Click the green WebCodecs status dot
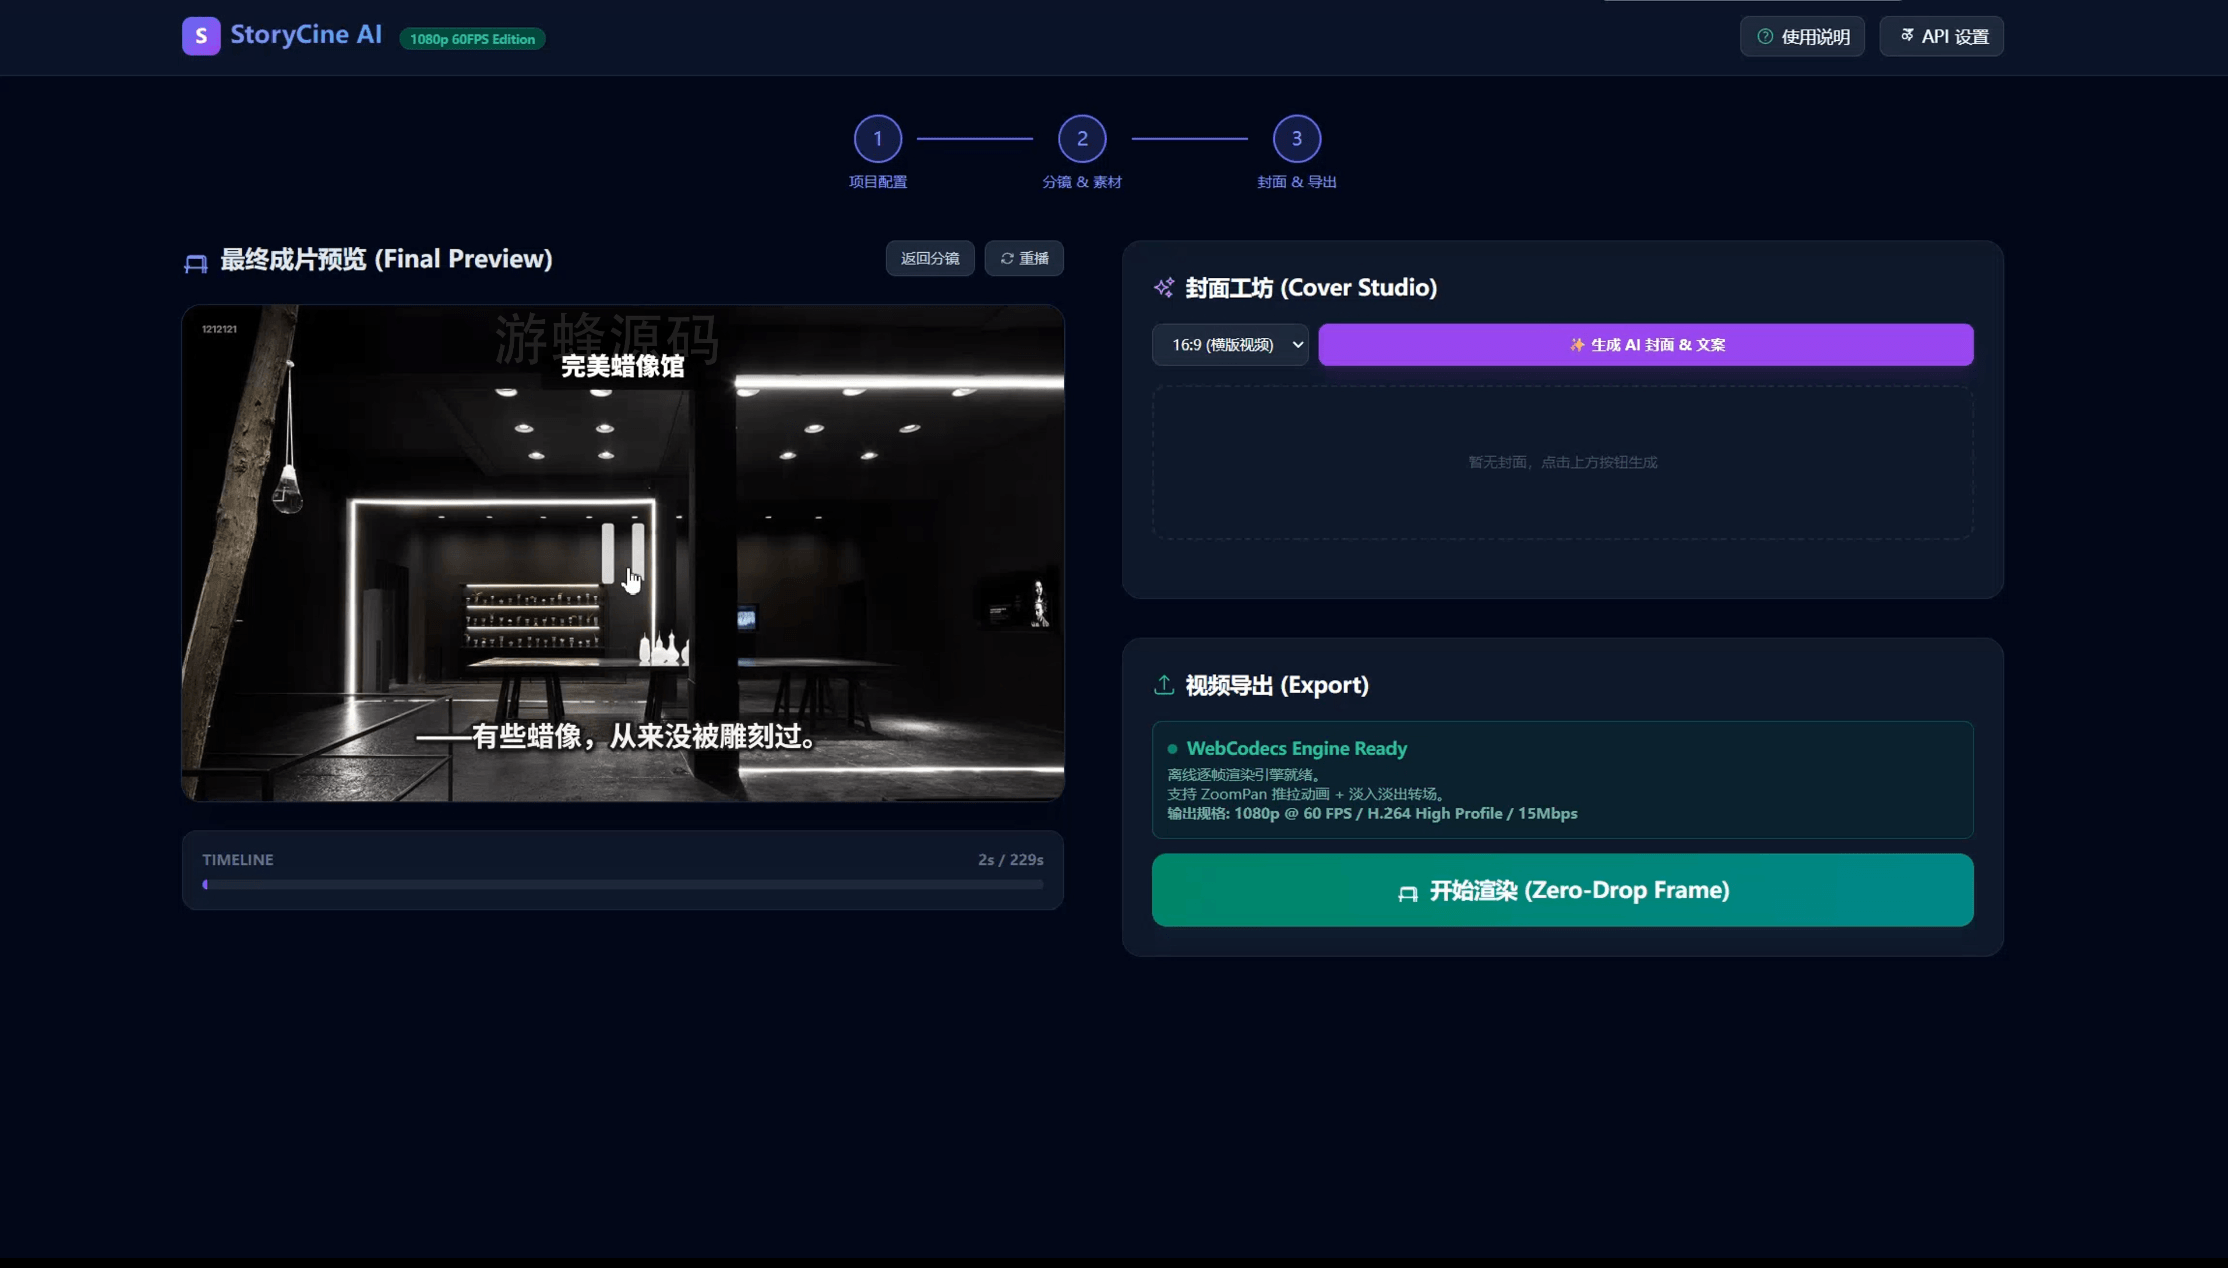Image resolution: width=2228 pixels, height=1268 pixels. click(1172, 749)
